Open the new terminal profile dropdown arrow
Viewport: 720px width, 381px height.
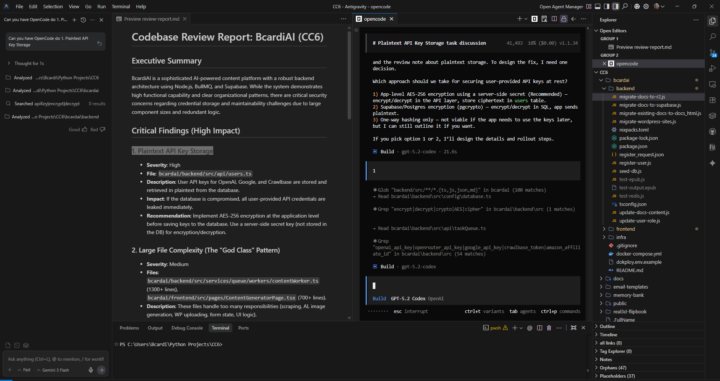(x=520, y=328)
